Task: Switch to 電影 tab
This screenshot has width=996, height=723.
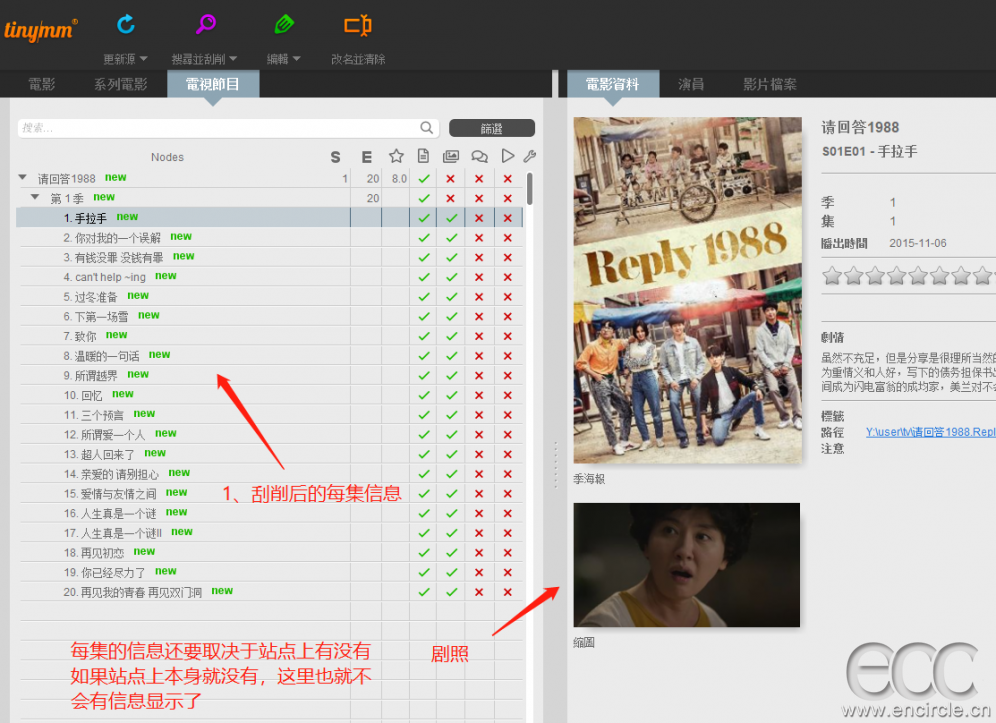Action: tap(42, 84)
